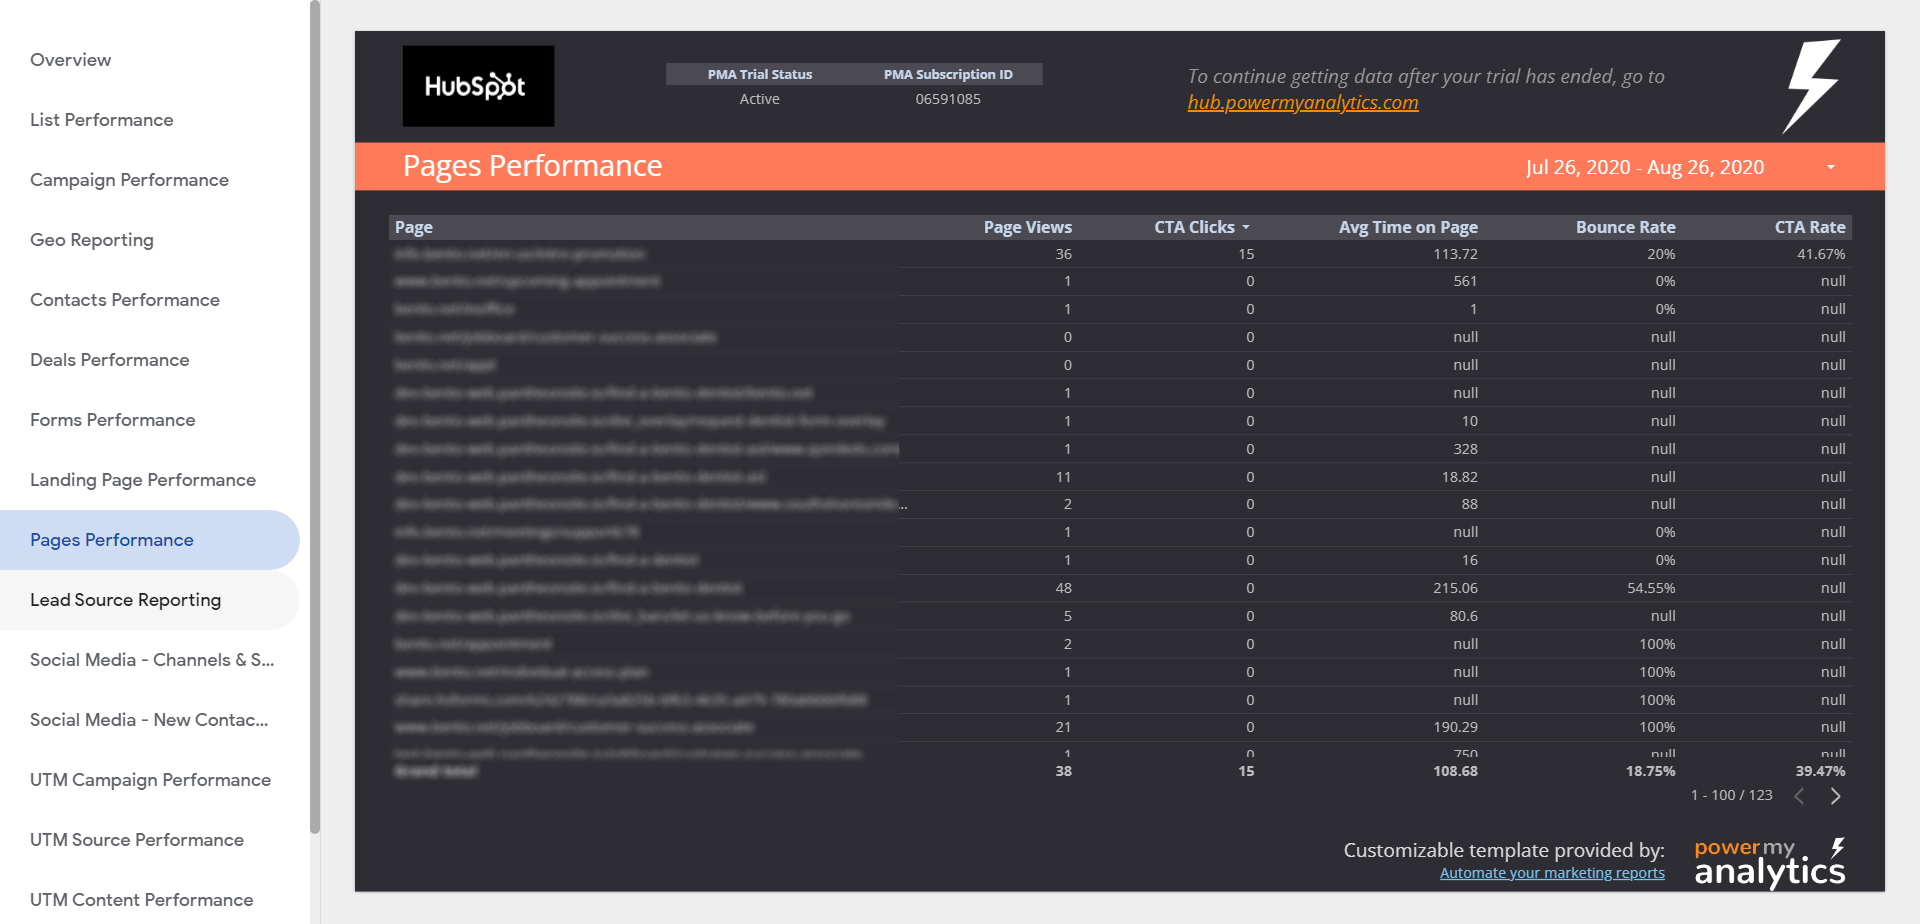1920x924 pixels.
Task: Sort table by Bounce Rate header
Action: pos(1625,227)
